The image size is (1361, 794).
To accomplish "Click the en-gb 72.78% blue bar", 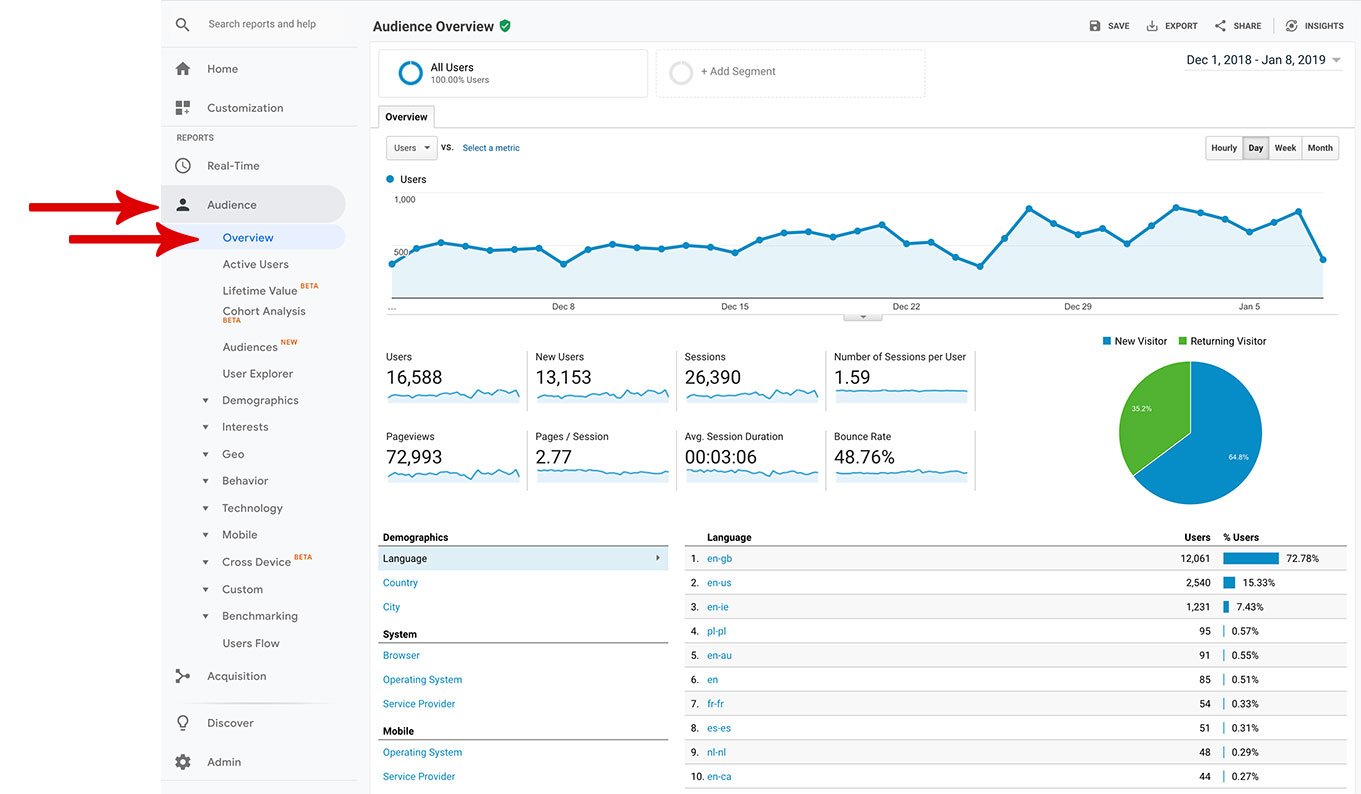I will coord(1251,559).
